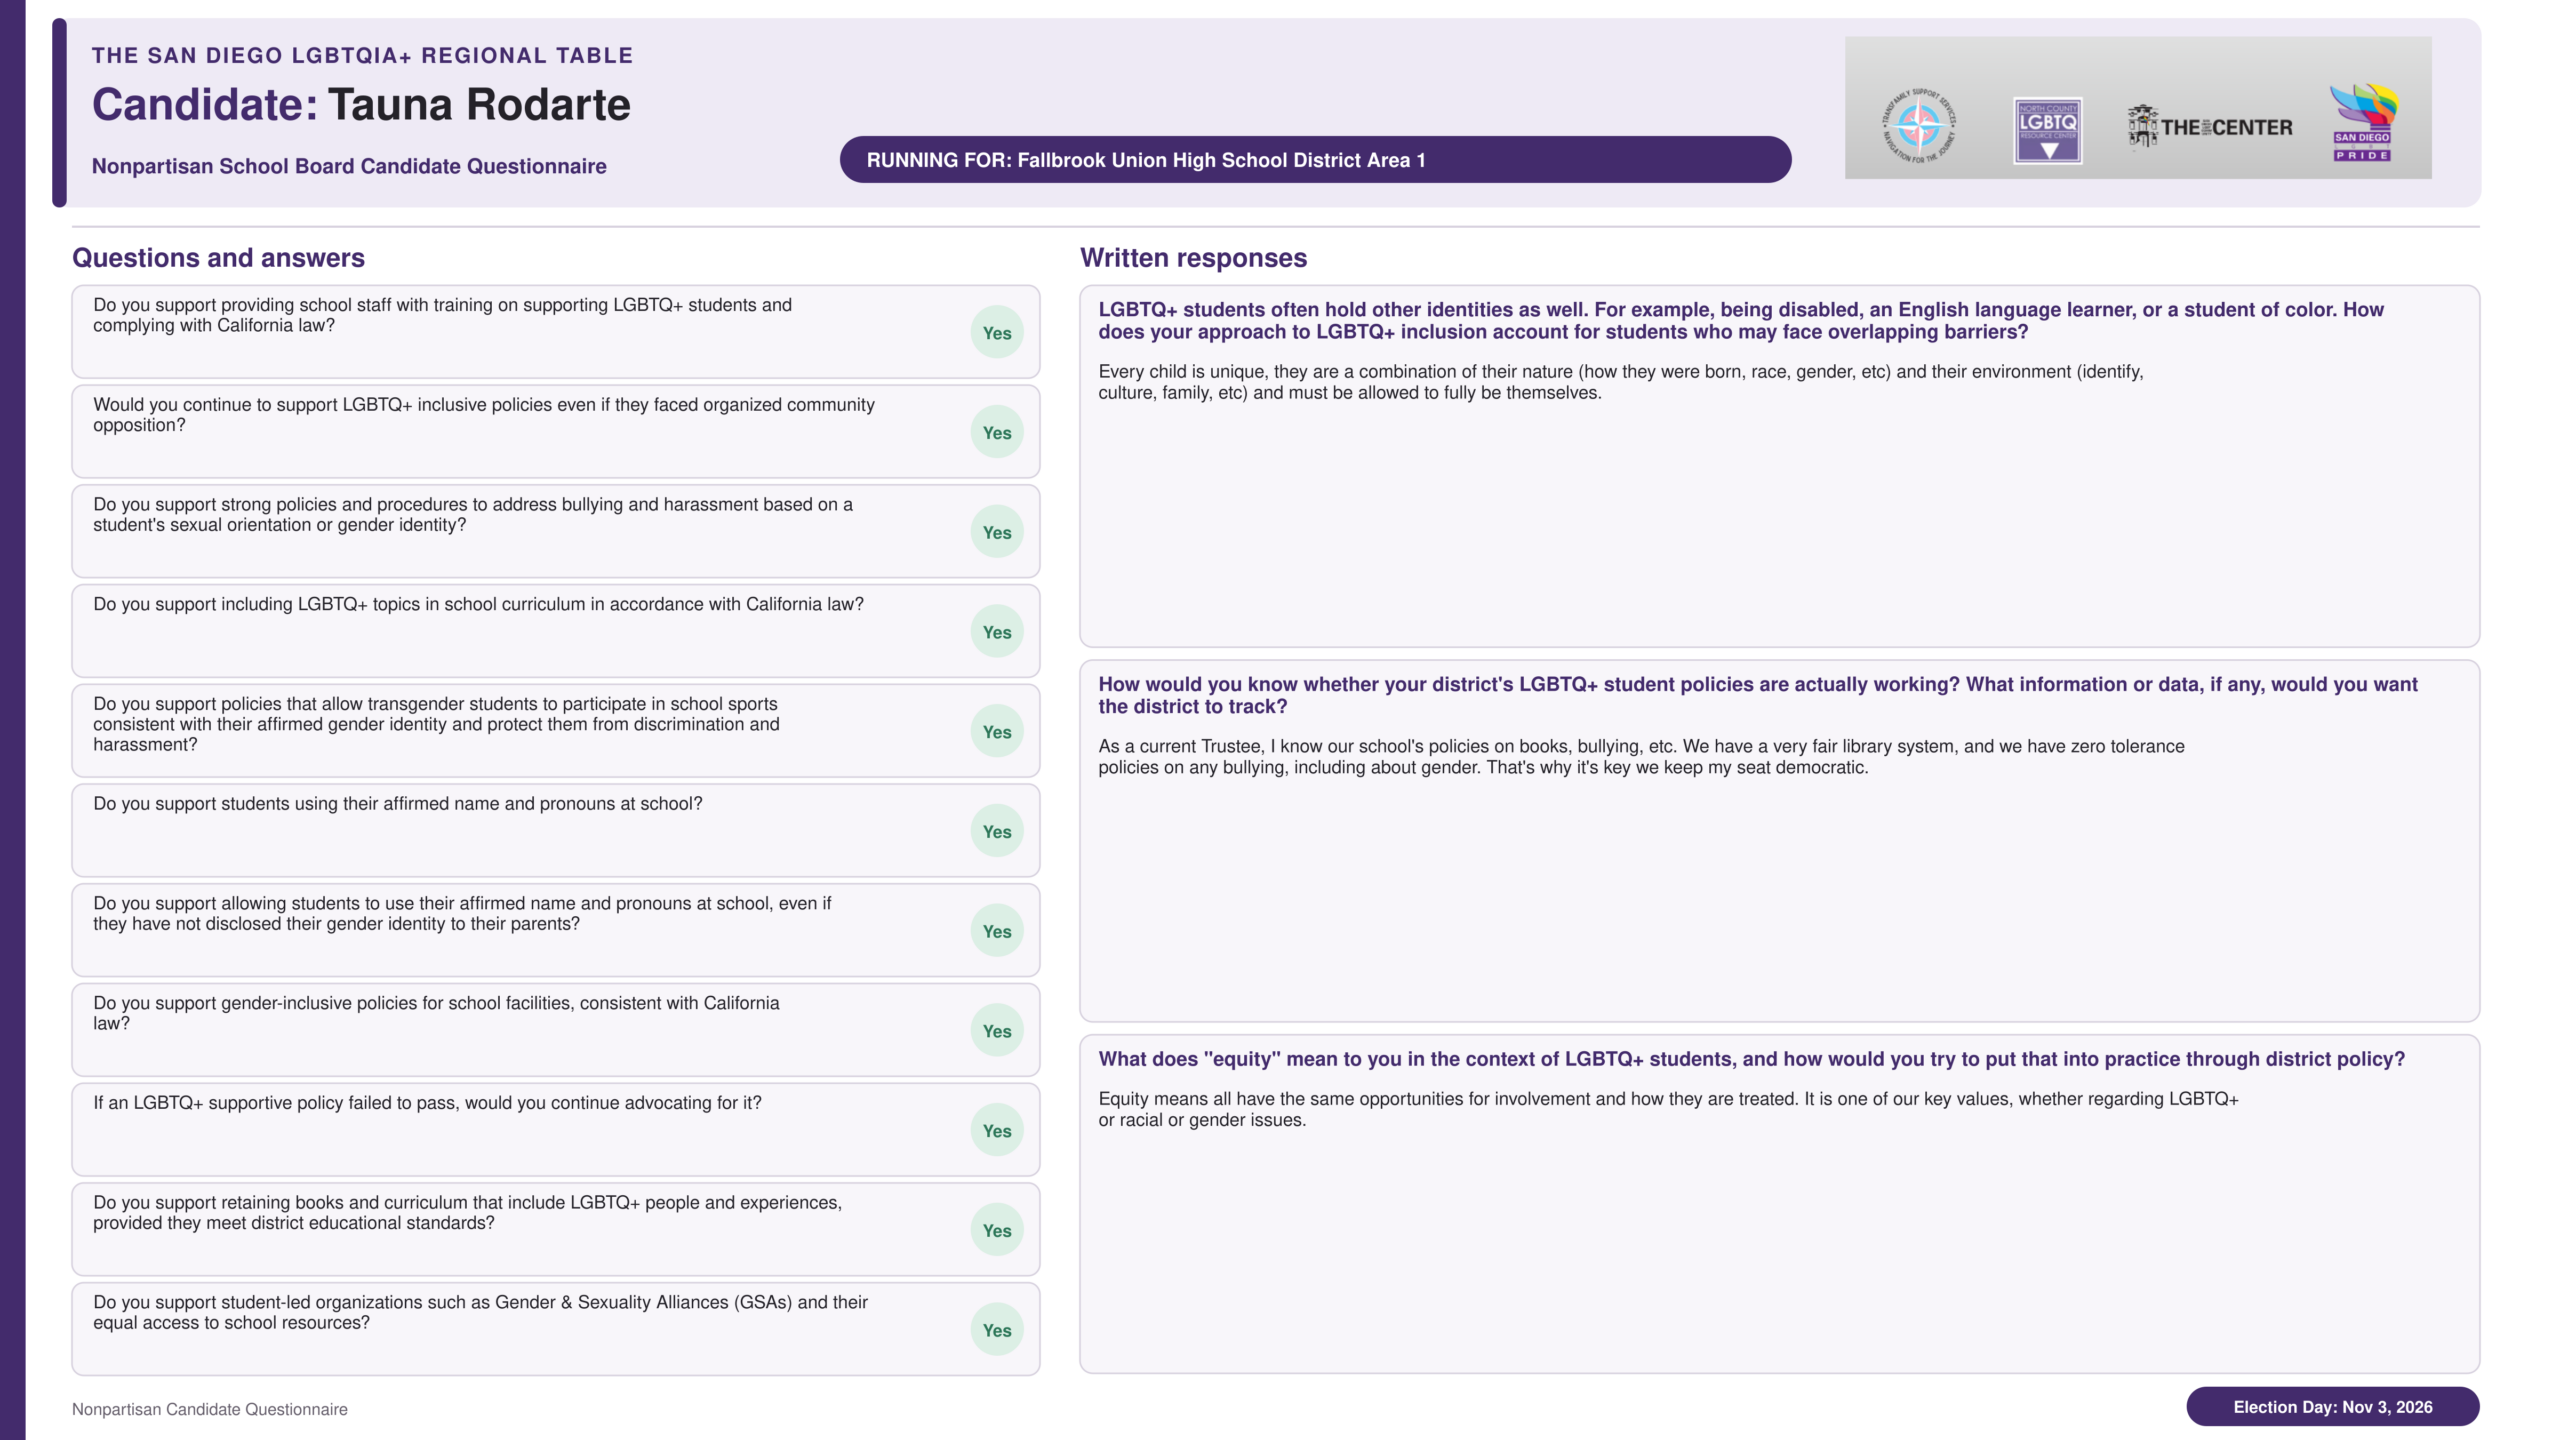2560x1440 pixels.
Task: Click question about Gender & Sexuality Alliances
Action: [480, 1312]
